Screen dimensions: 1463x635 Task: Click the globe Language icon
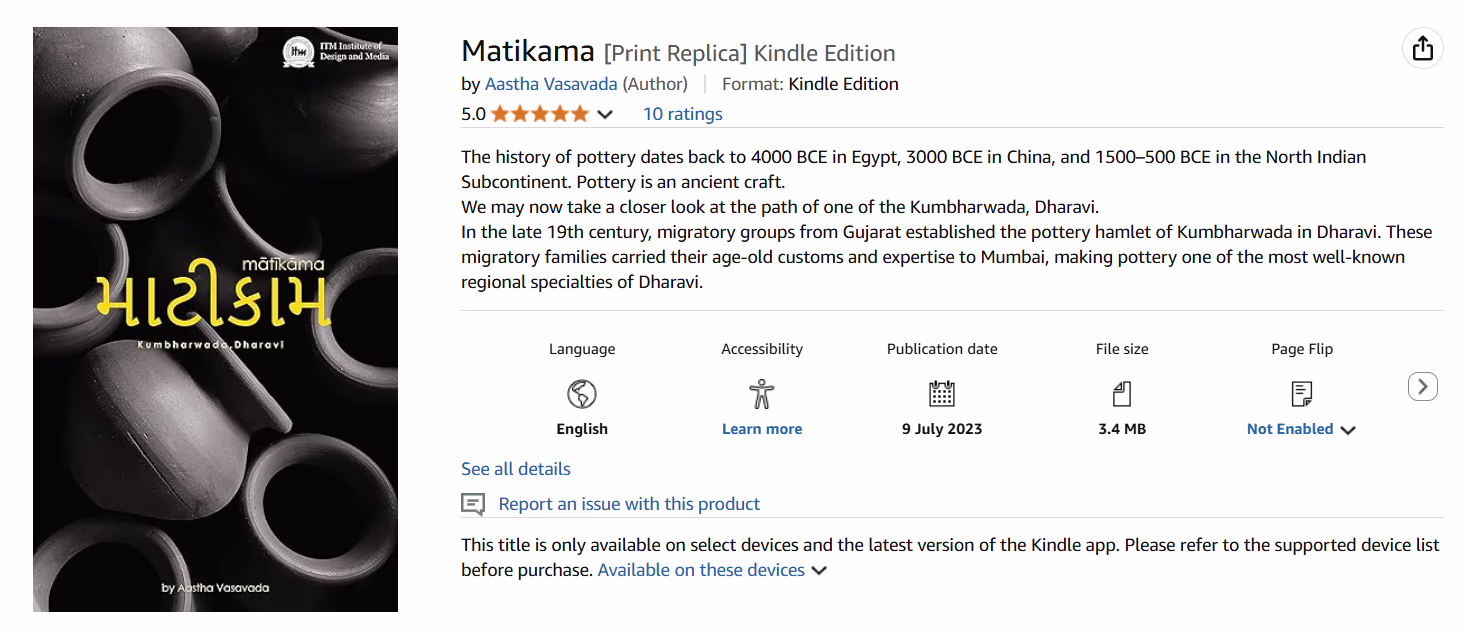click(x=582, y=394)
